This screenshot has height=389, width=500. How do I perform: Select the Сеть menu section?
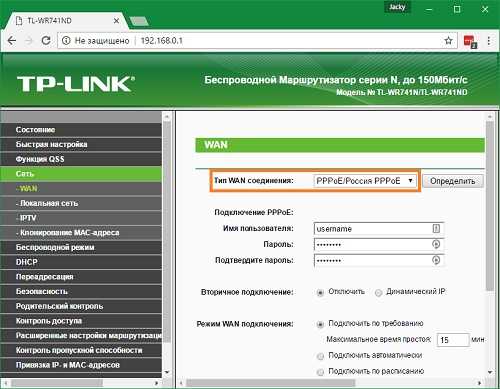[81, 174]
